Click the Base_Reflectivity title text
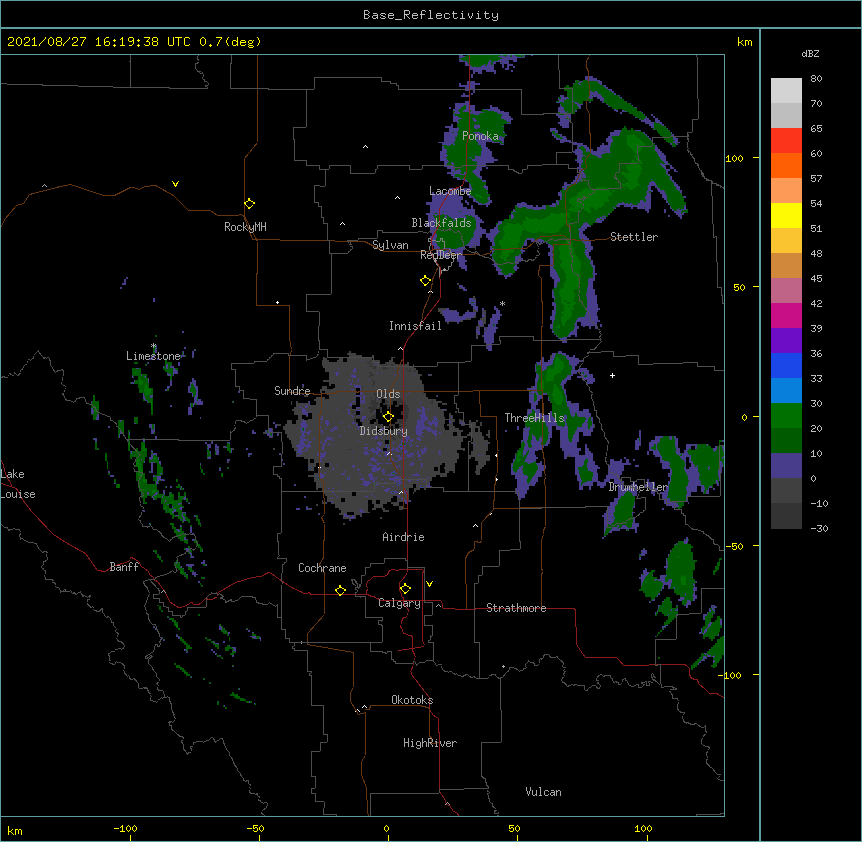 pos(431,15)
